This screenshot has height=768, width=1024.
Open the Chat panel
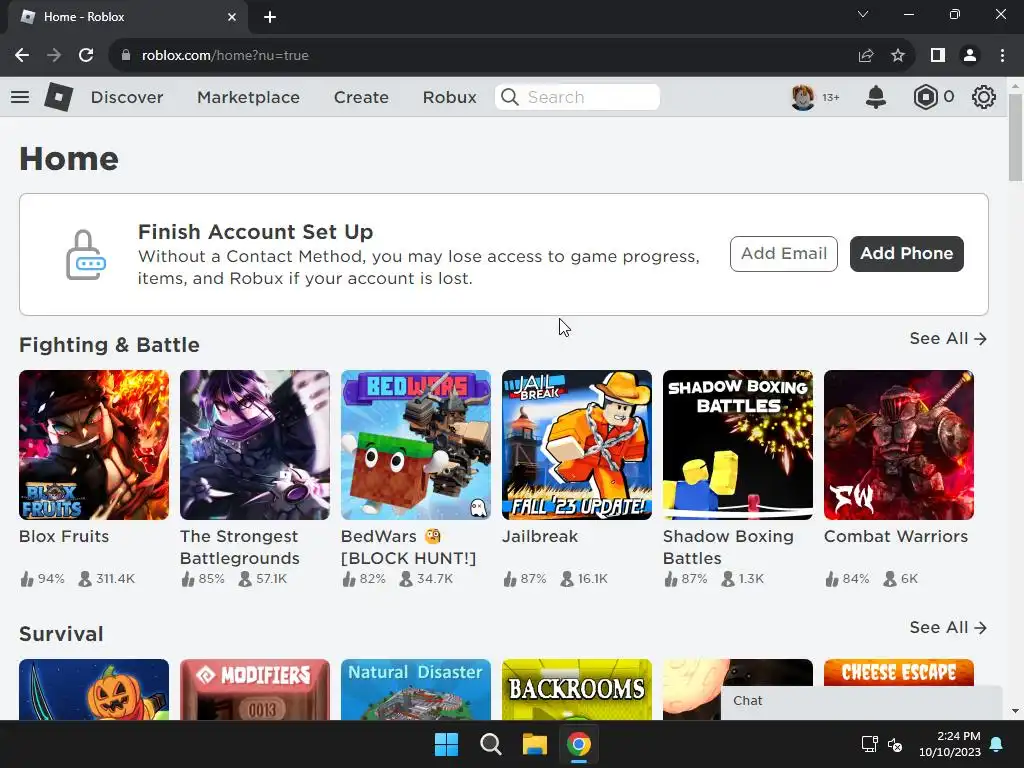pyautogui.click(x=861, y=701)
